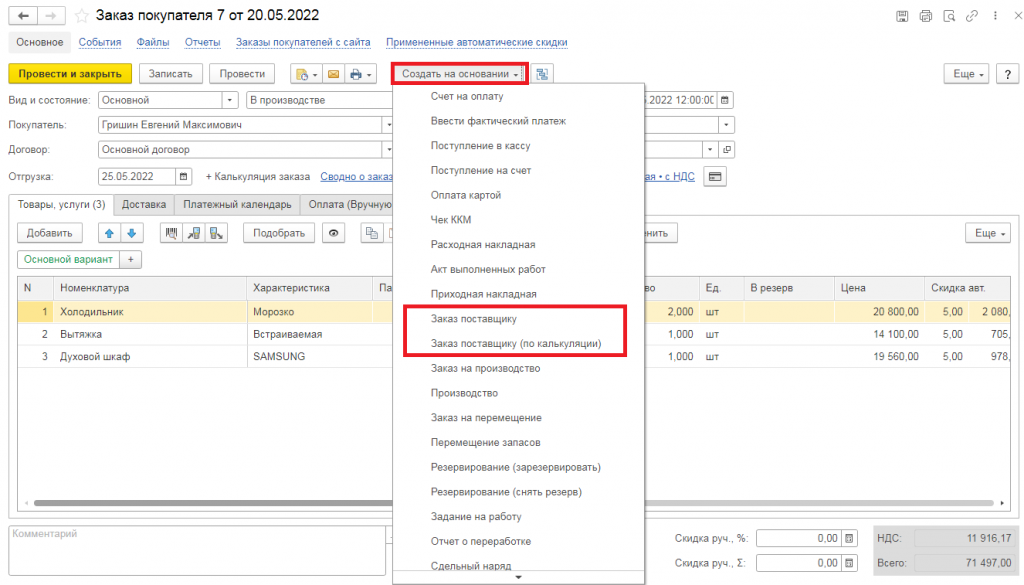Image resolution: width=1024 pixels, height=585 pixels.
Task: Click the eye visibility icon
Action: 334,233
